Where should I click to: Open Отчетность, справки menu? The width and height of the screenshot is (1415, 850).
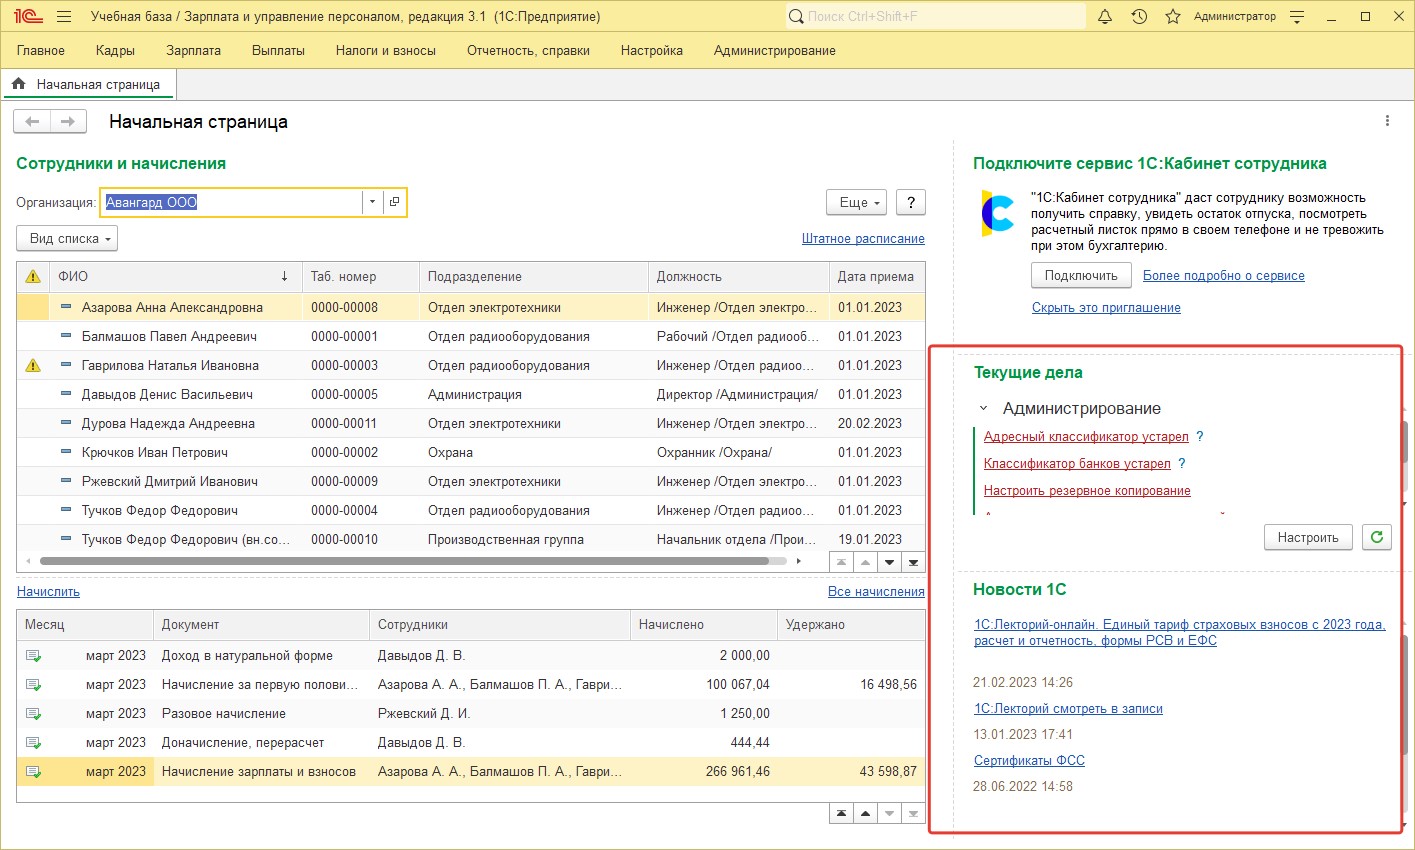[528, 50]
